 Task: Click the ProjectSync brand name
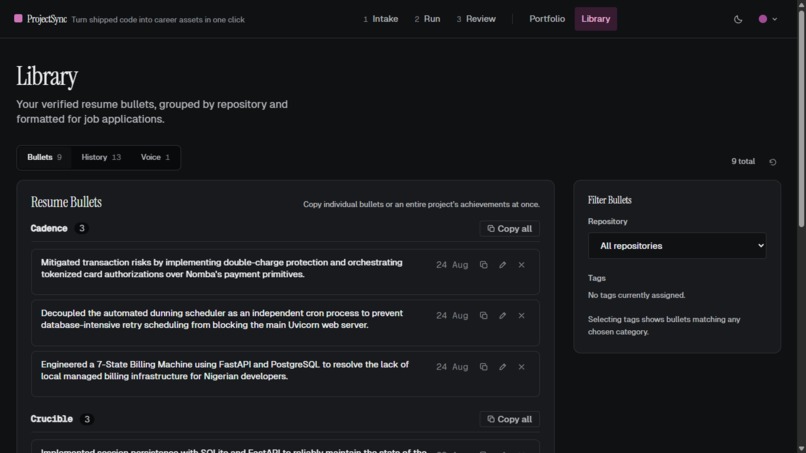(47, 19)
